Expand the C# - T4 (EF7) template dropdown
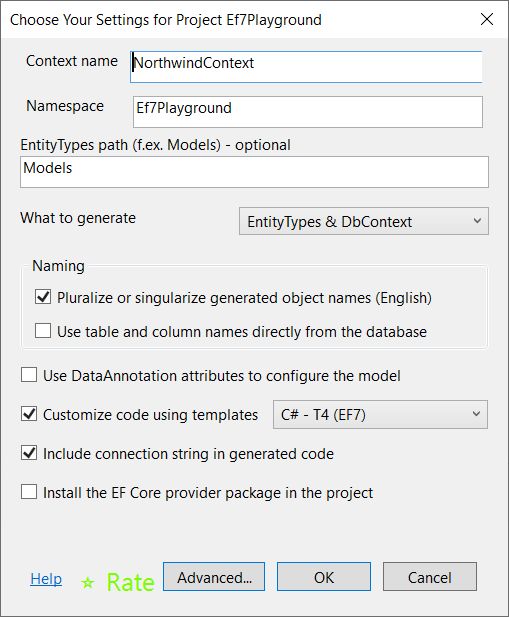Viewport: 509px width, 617px height. coord(380,414)
